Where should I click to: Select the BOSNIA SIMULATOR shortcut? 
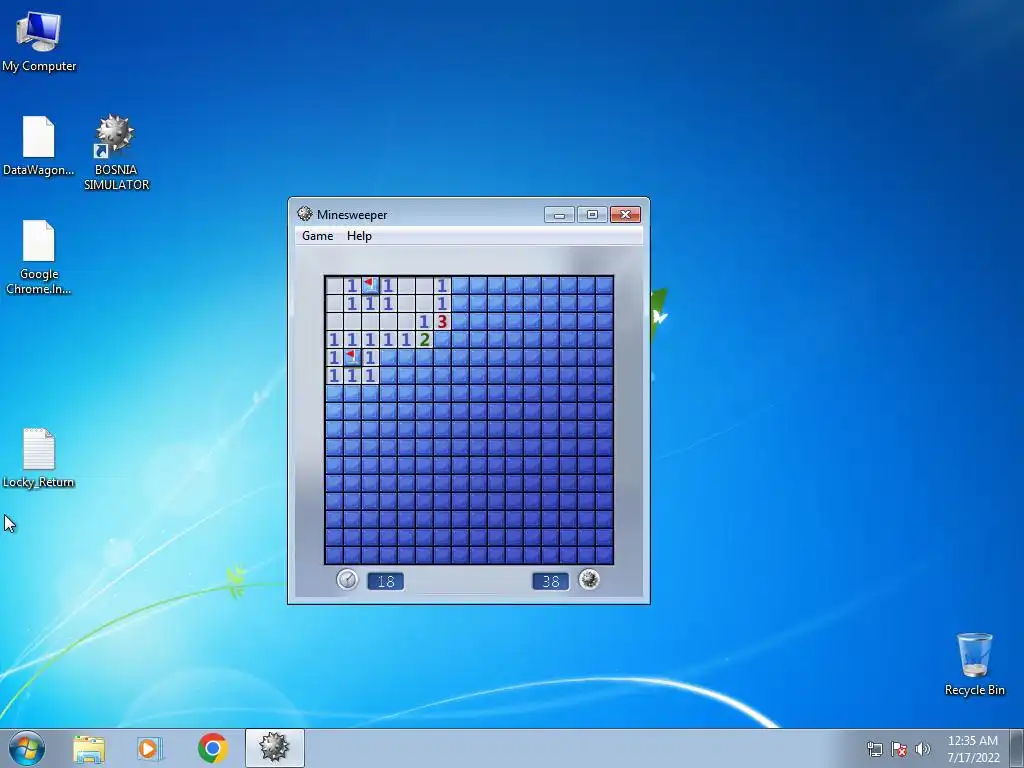coord(116,152)
